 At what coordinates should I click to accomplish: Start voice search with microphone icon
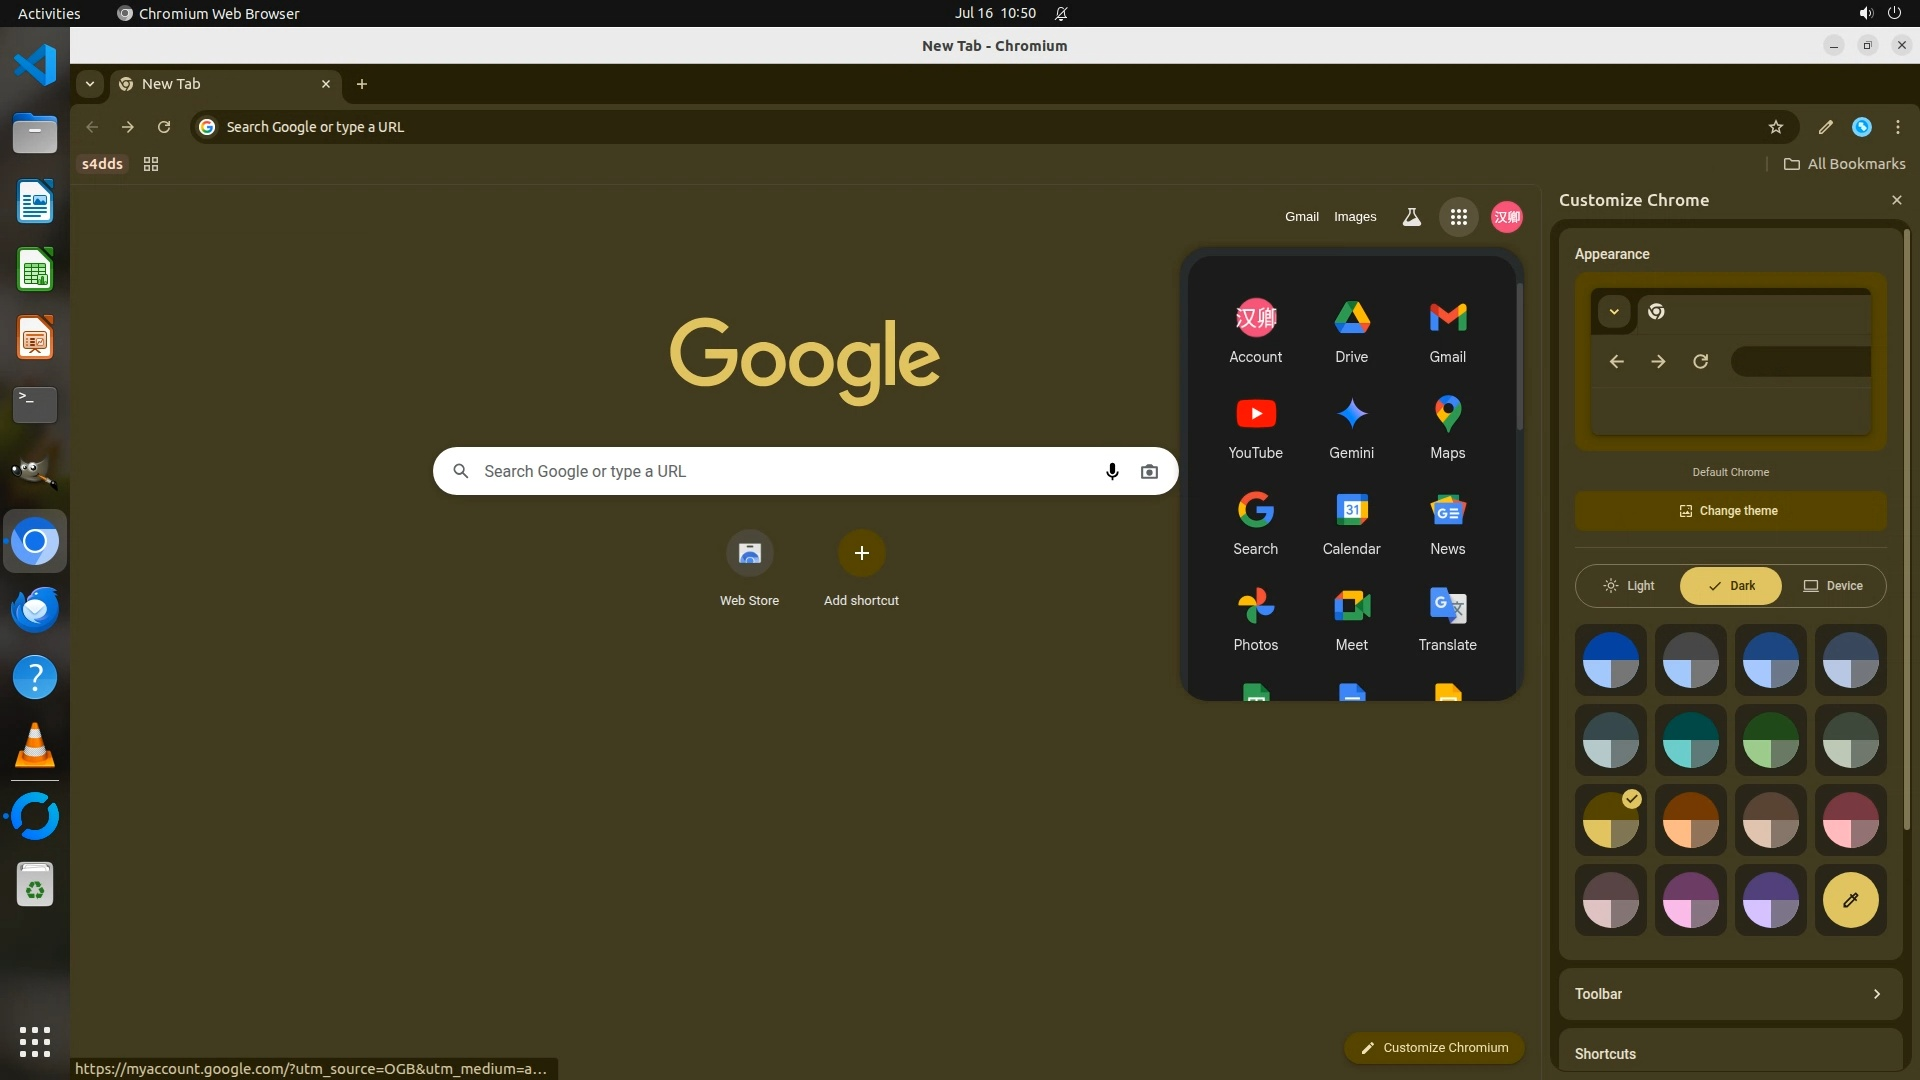(x=1111, y=471)
